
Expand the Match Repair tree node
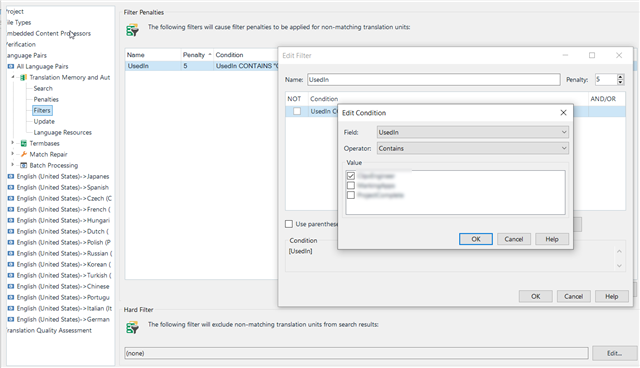[x=13, y=154]
